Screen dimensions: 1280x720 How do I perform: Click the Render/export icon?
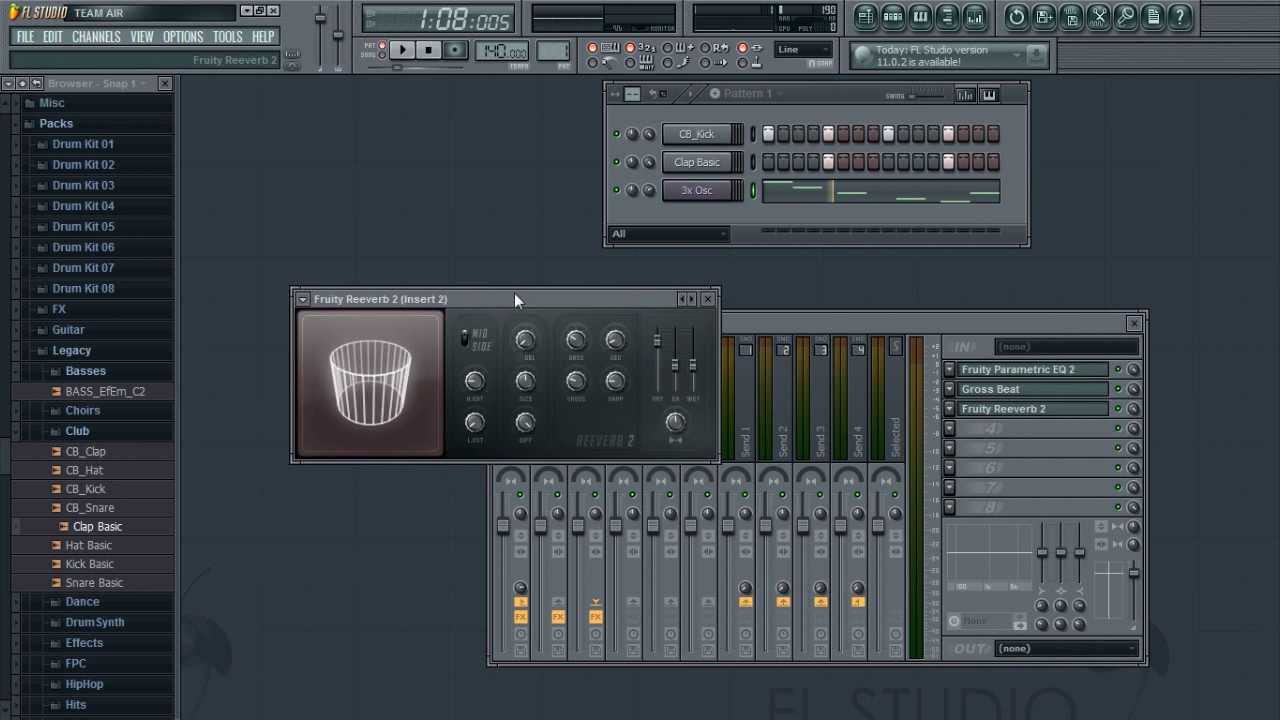pyautogui.click(x=1071, y=16)
